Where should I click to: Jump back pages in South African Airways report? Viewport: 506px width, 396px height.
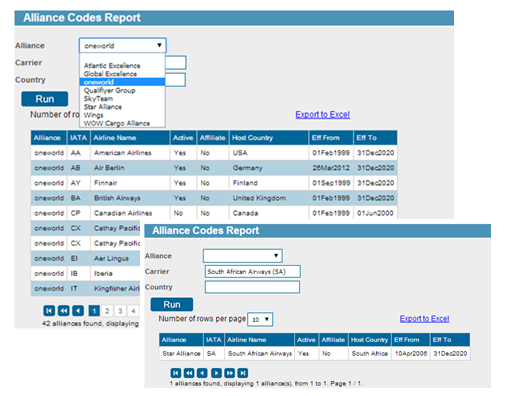[x=189, y=373]
